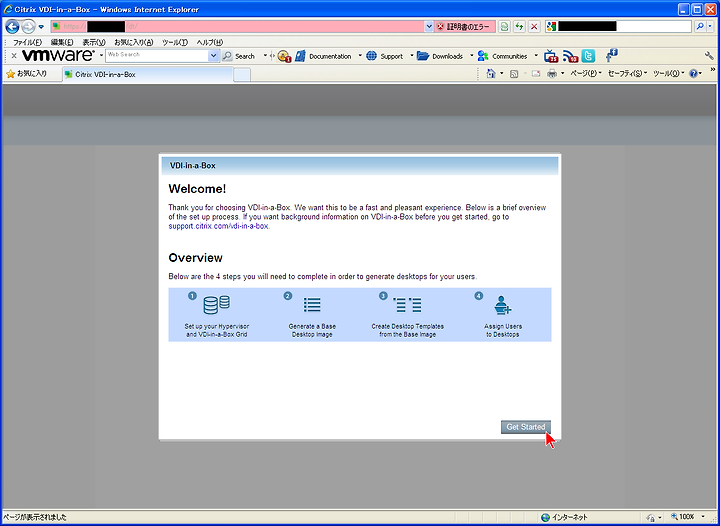The width and height of the screenshot is (720, 526).
Task: Open the ページ(P) command bar menu
Action: (585, 73)
